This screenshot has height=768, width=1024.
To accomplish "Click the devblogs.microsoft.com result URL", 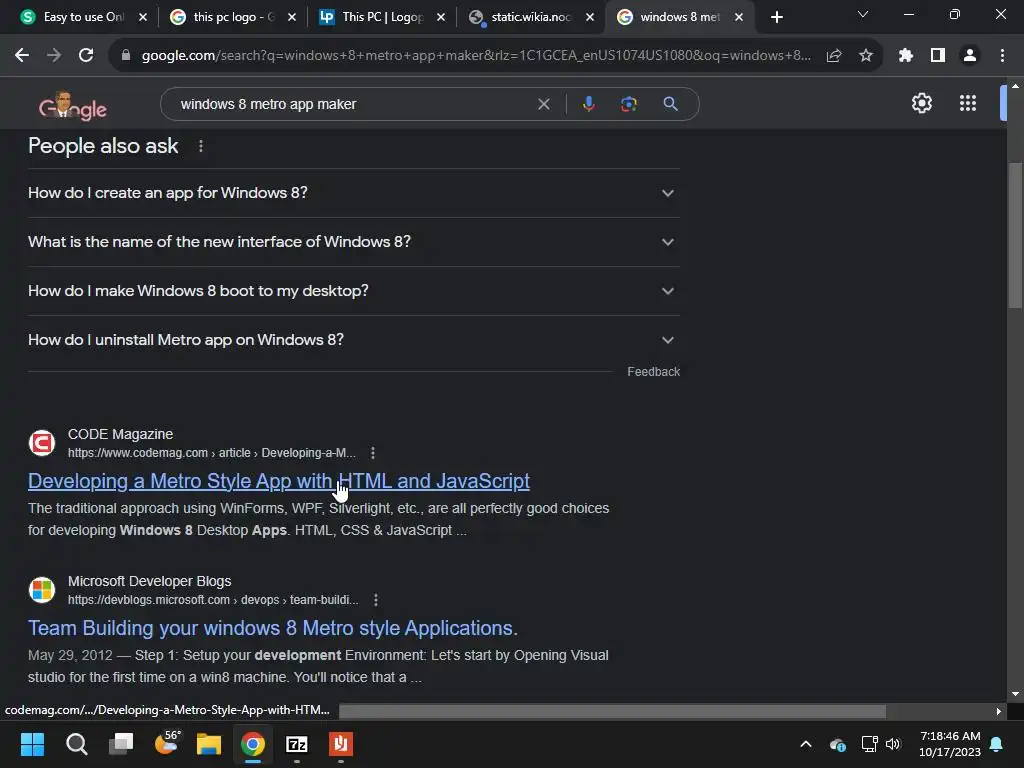I will (x=213, y=600).
